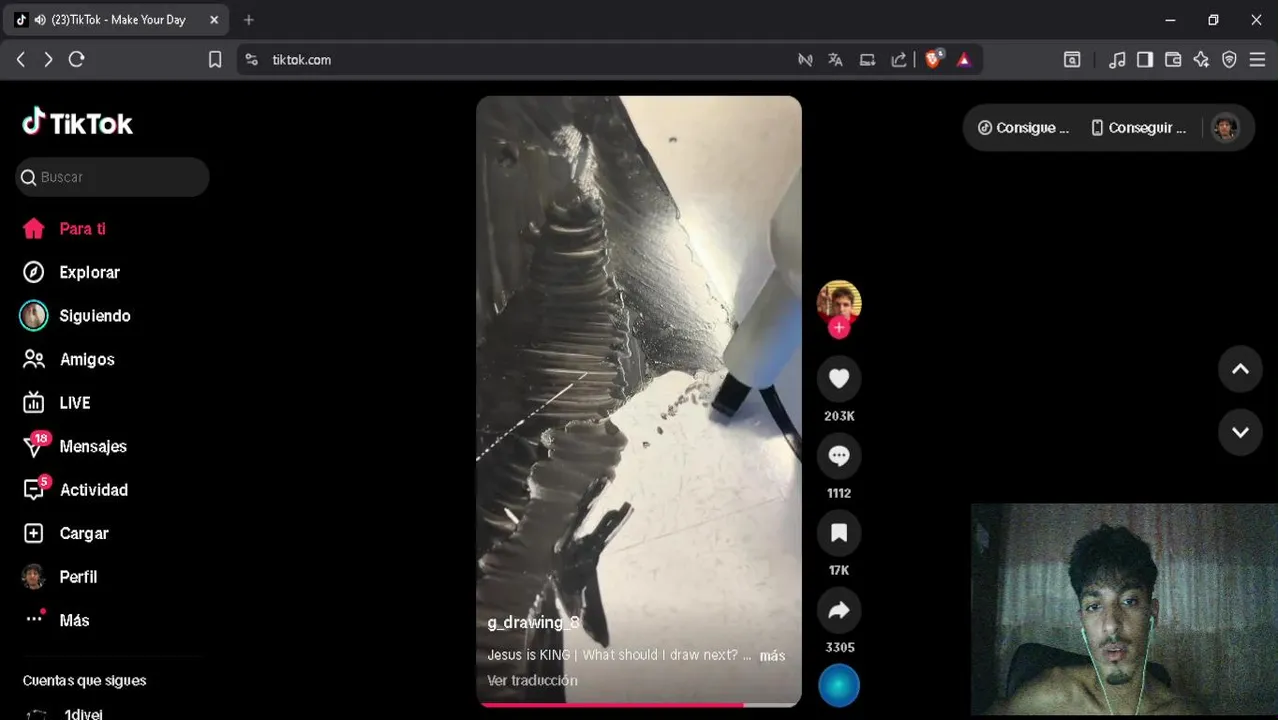Screen dimensions: 1278x720
Task: Open a new browser tab
Action: 249,20
